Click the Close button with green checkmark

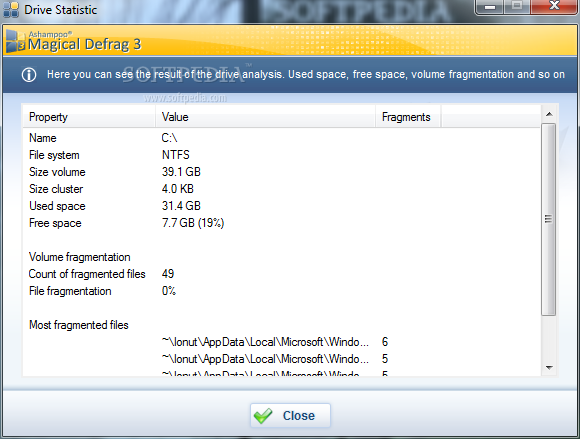click(x=290, y=415)
